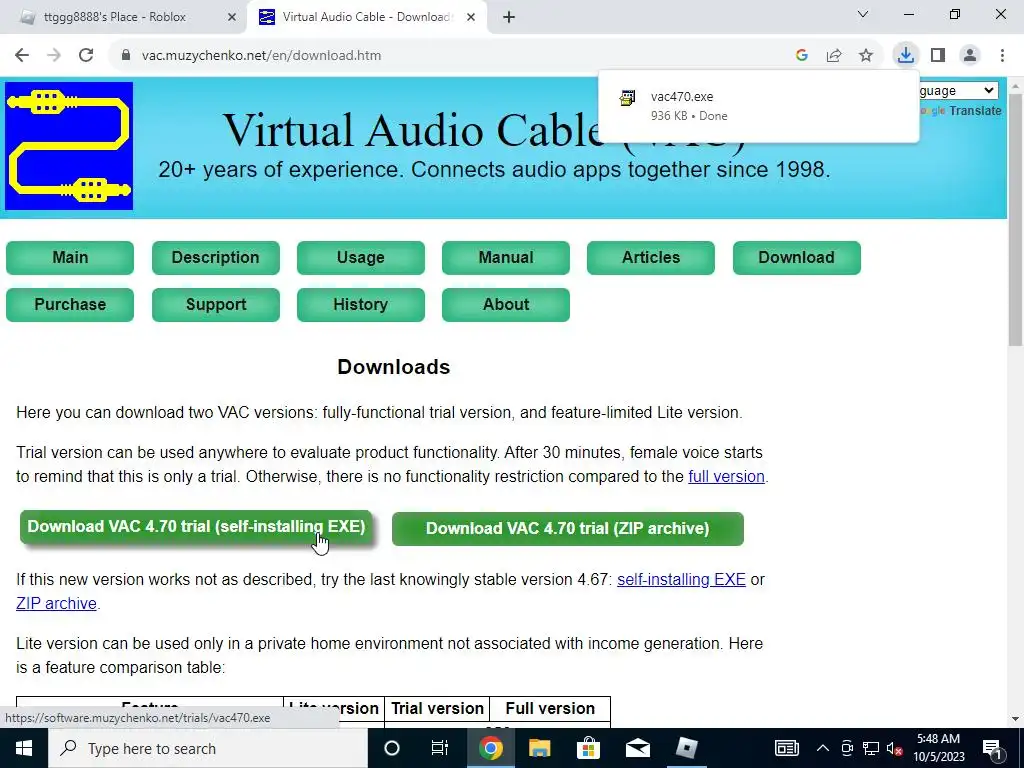
Task: Click the browser forward arrow
Action: 54,56
